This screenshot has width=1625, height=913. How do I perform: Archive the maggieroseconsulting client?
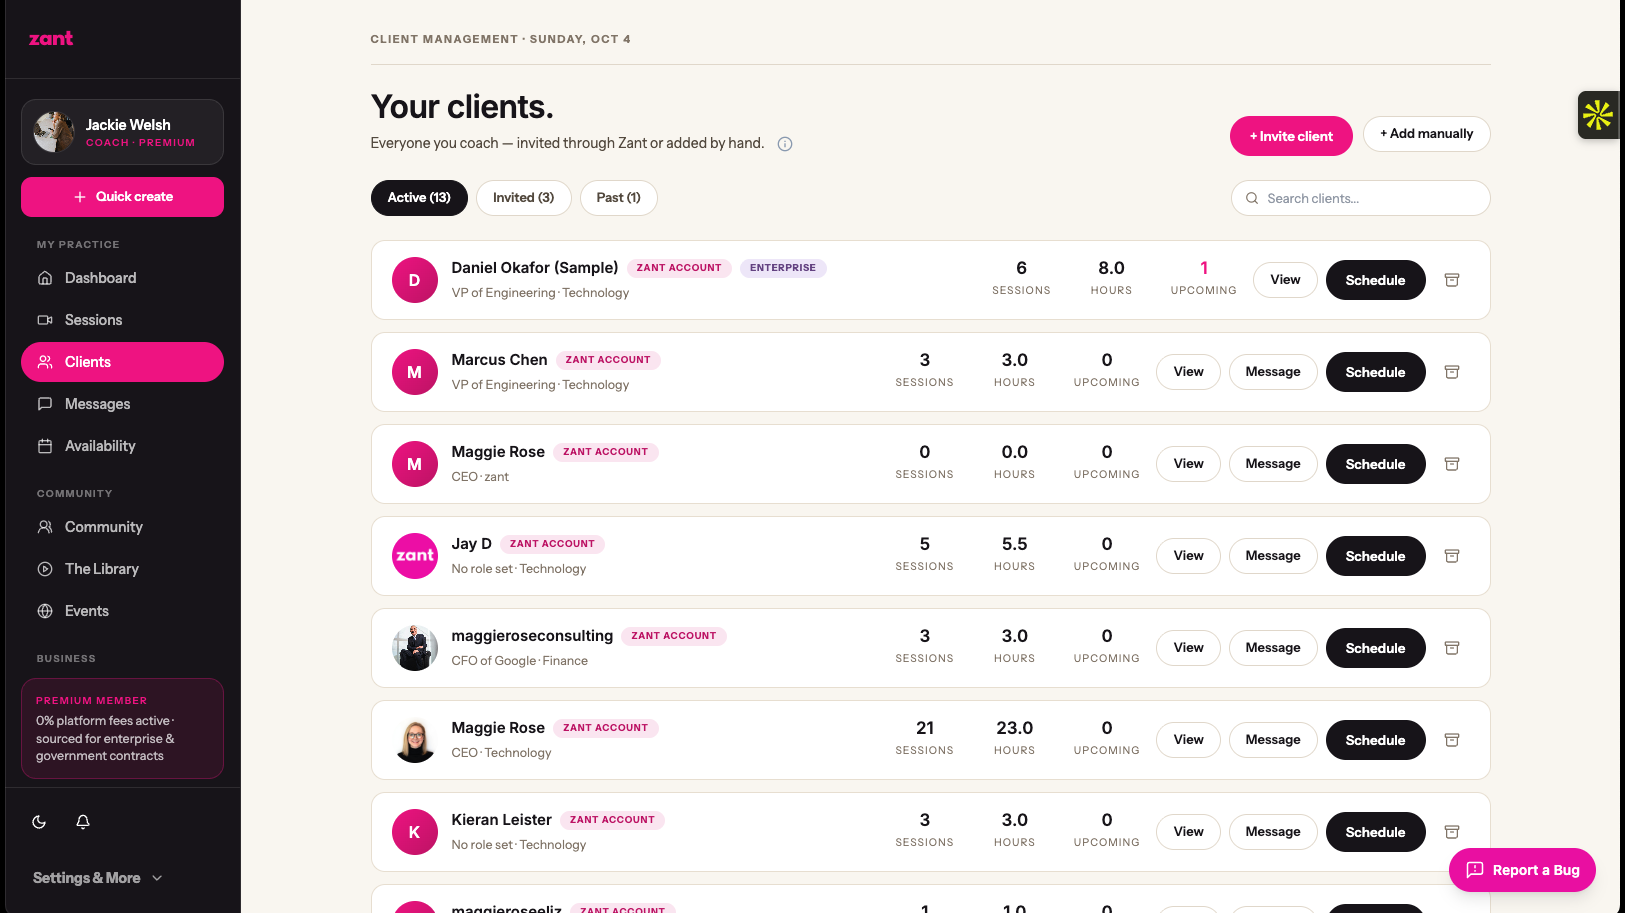point(1452,648)
